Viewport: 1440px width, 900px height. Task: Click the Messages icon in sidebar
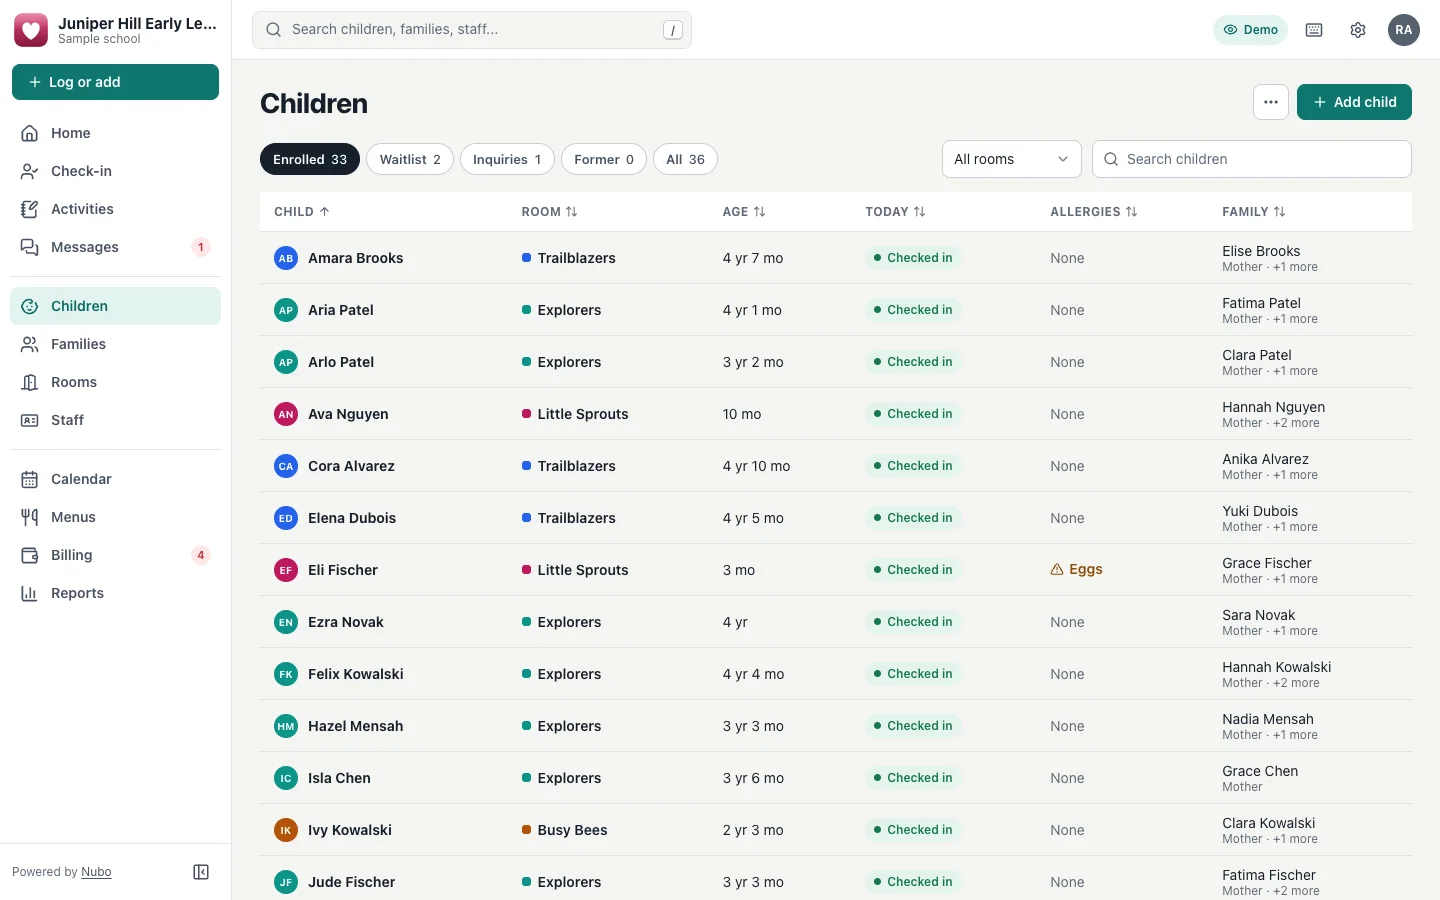coord(30,247)
